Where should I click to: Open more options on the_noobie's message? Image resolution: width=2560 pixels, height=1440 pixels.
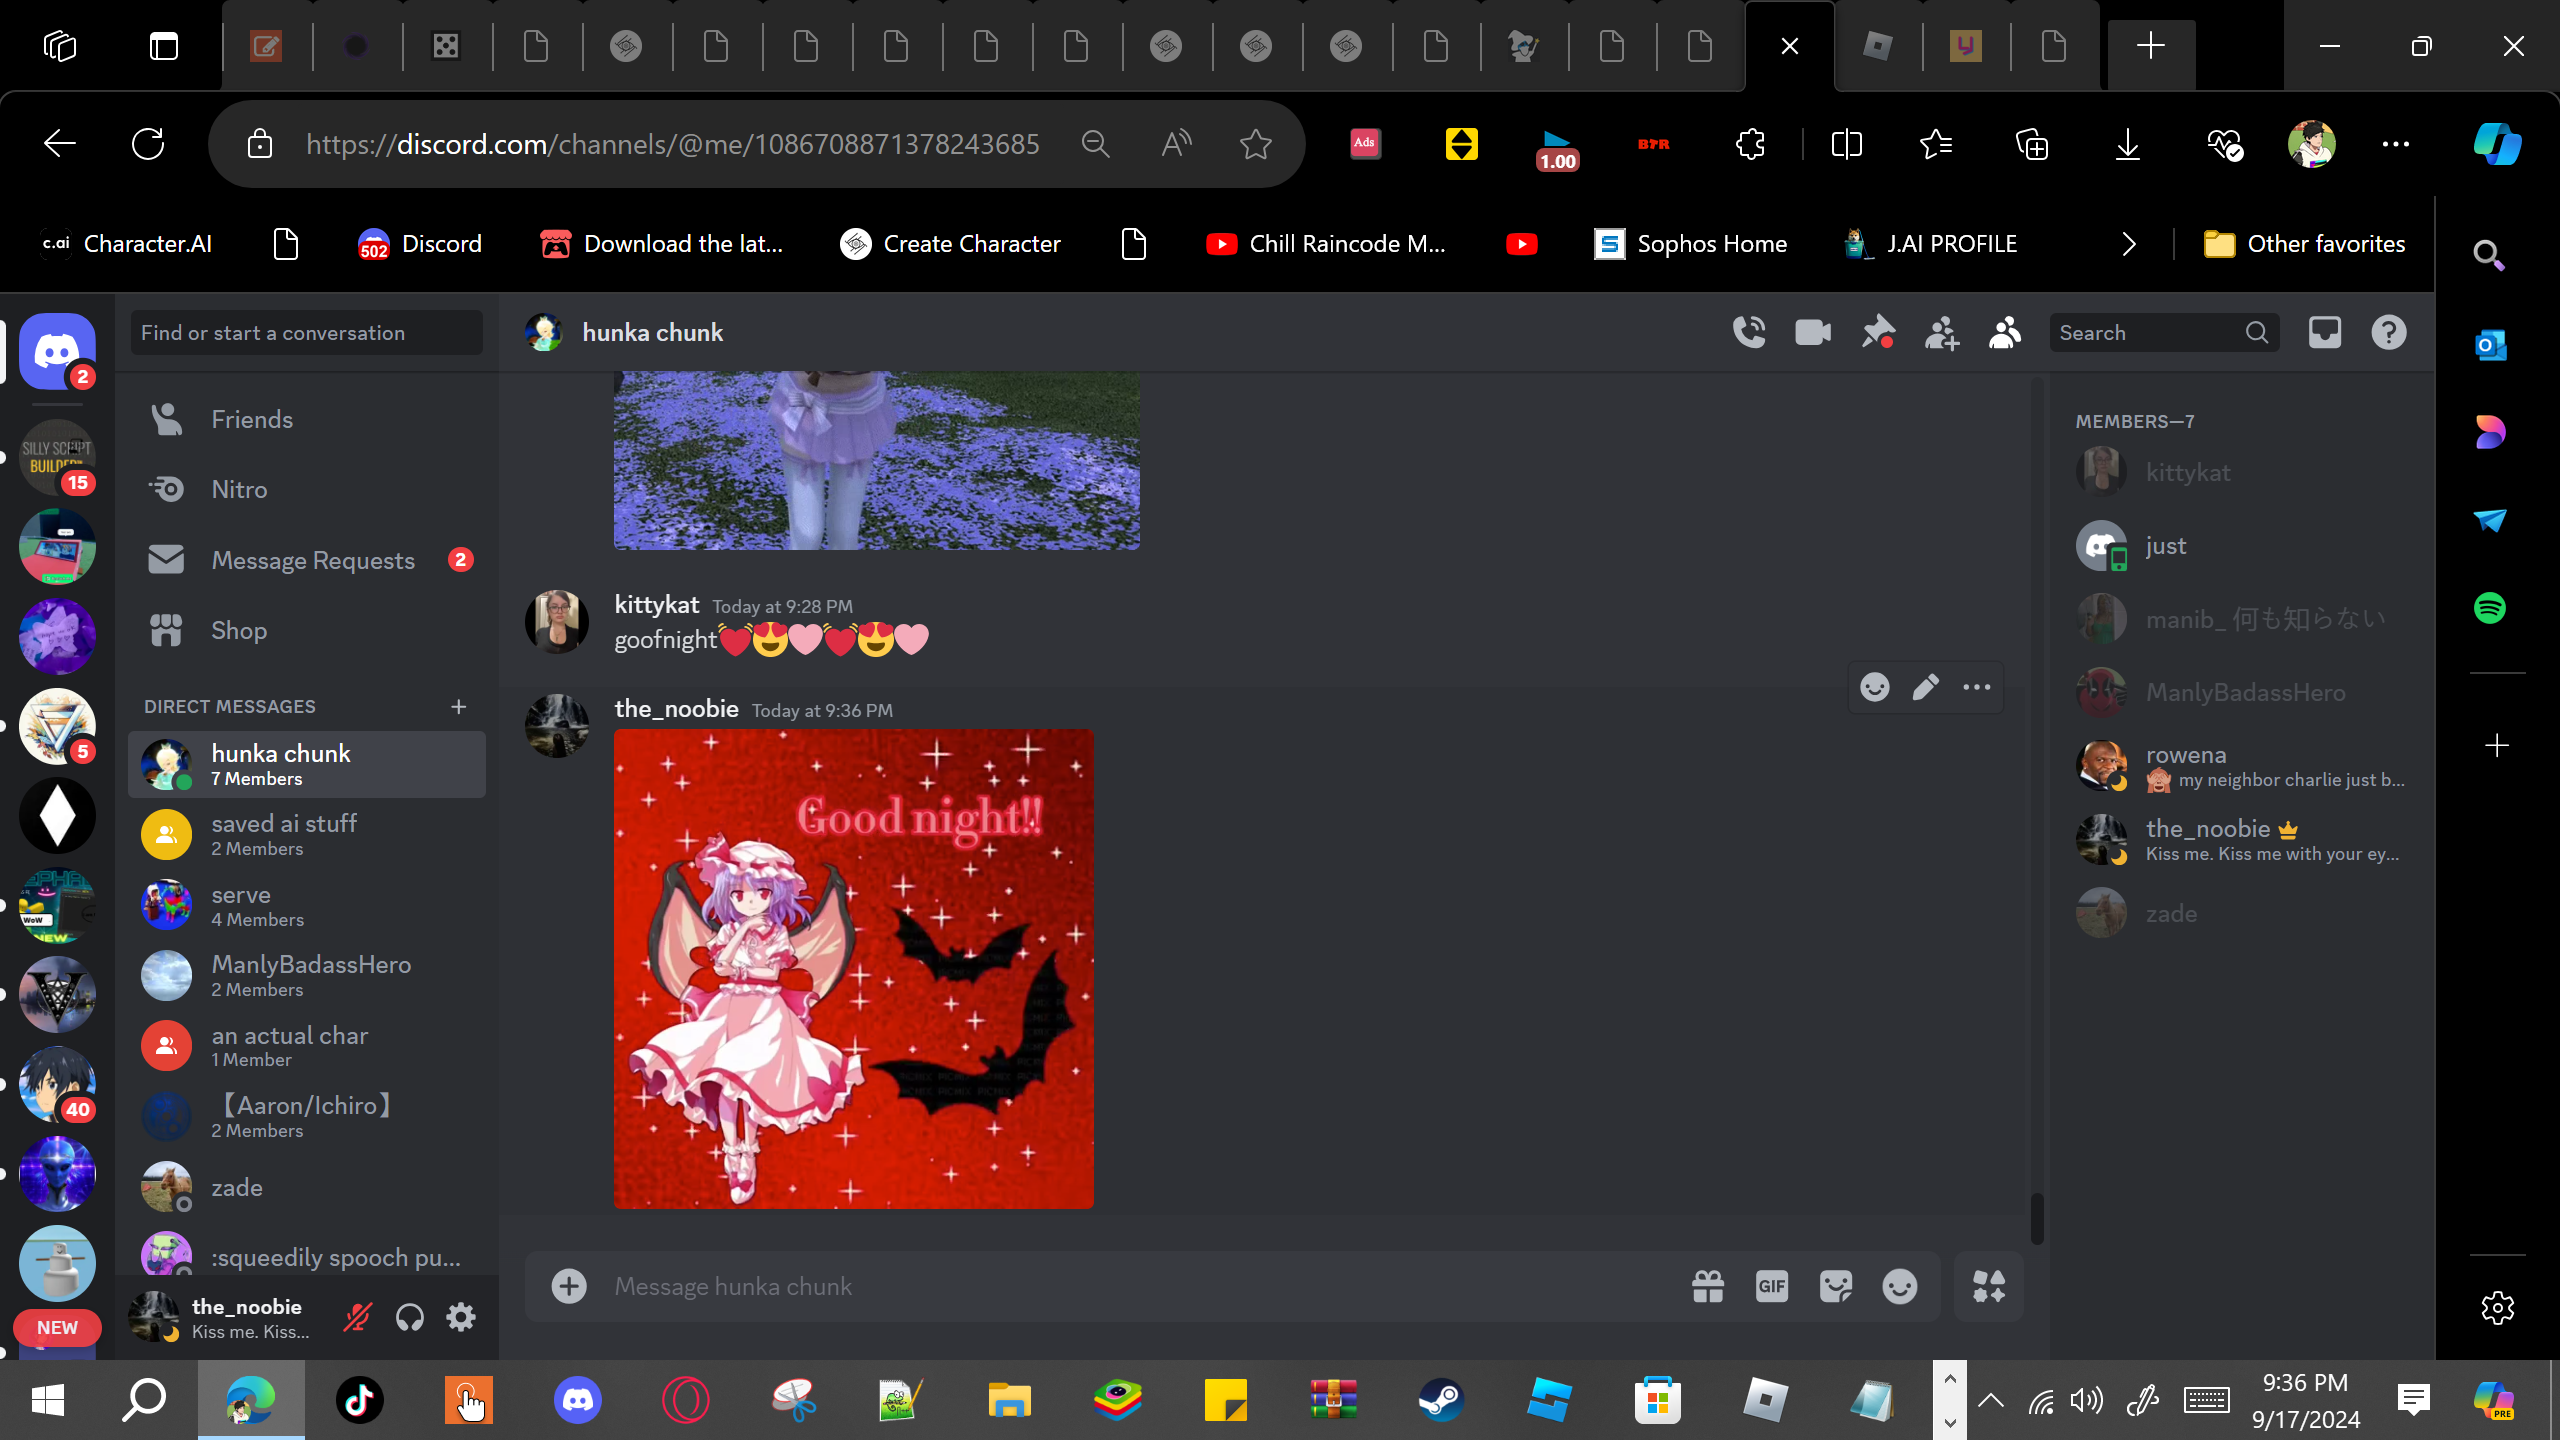point(1976,687)
